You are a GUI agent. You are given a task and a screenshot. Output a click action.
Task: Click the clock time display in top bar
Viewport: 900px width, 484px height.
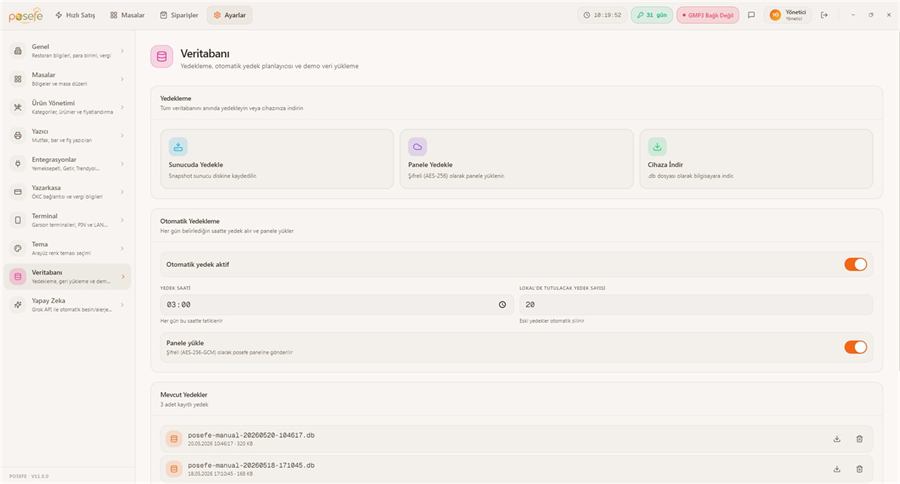point(602,15)
